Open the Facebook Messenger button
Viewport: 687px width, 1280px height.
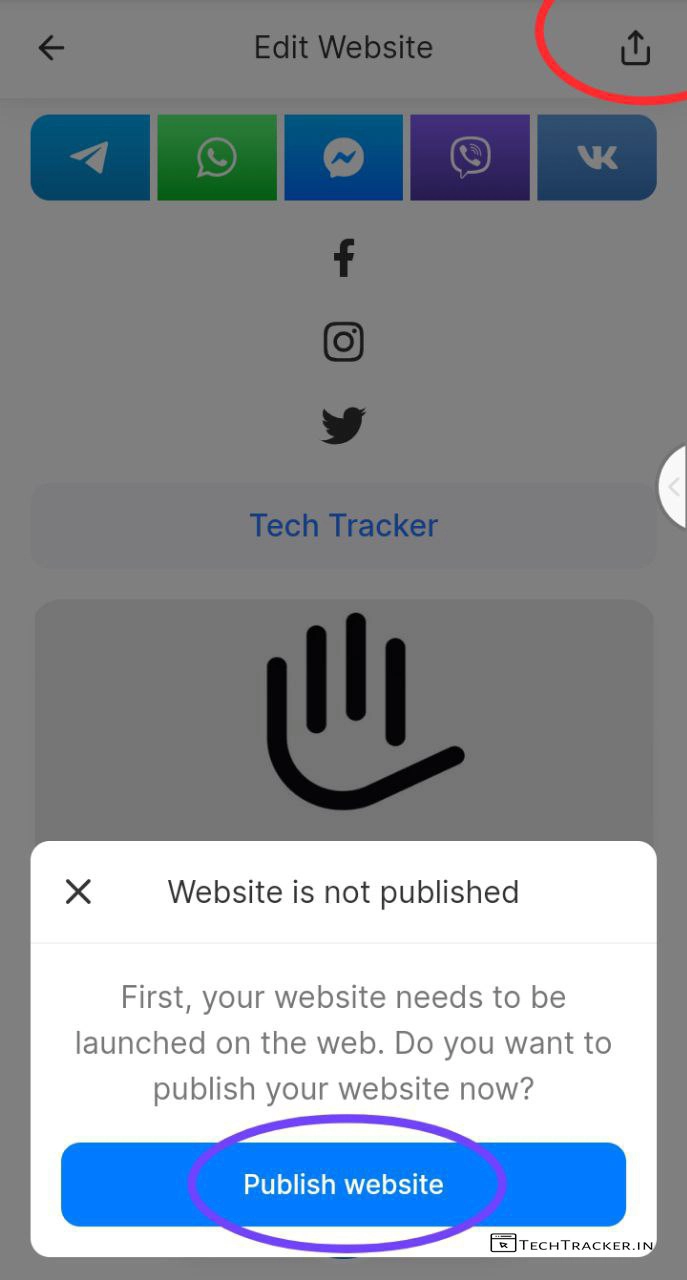point(343,157)
